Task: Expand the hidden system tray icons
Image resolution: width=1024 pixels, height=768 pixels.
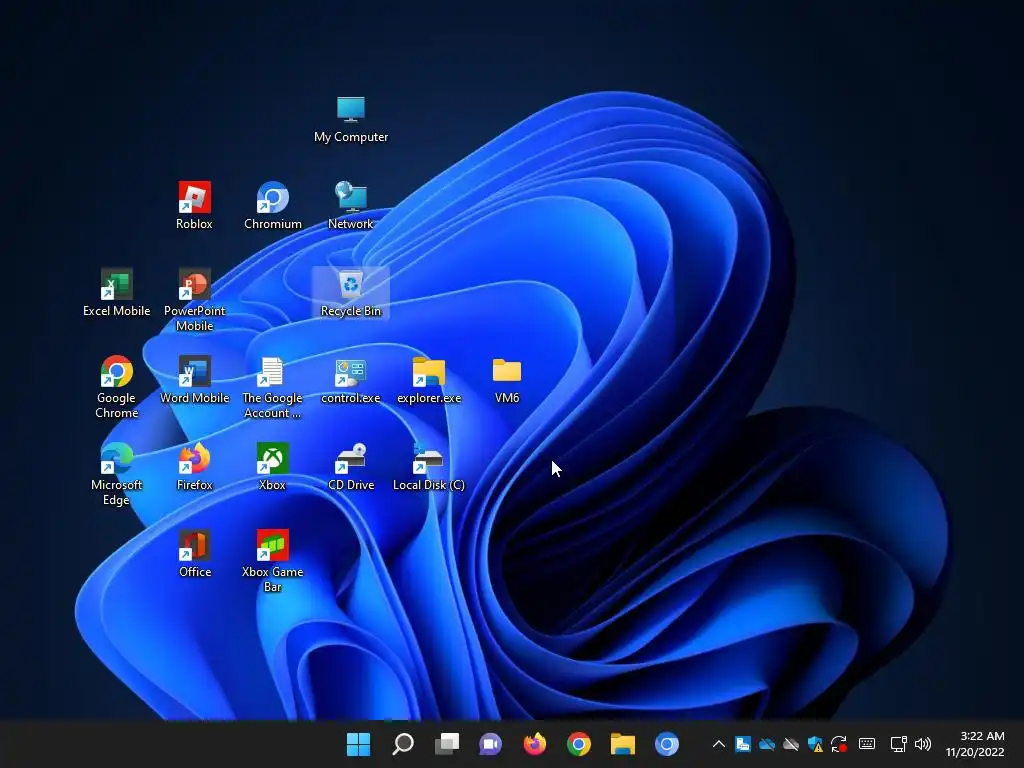Action: click(x=718, y=744)
